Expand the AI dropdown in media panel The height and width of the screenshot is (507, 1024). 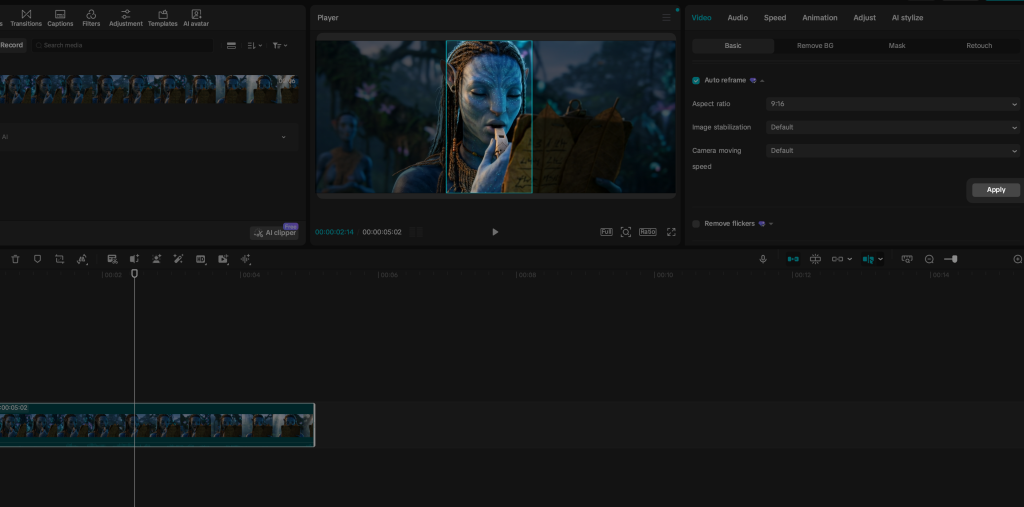[x=283, y=137]
